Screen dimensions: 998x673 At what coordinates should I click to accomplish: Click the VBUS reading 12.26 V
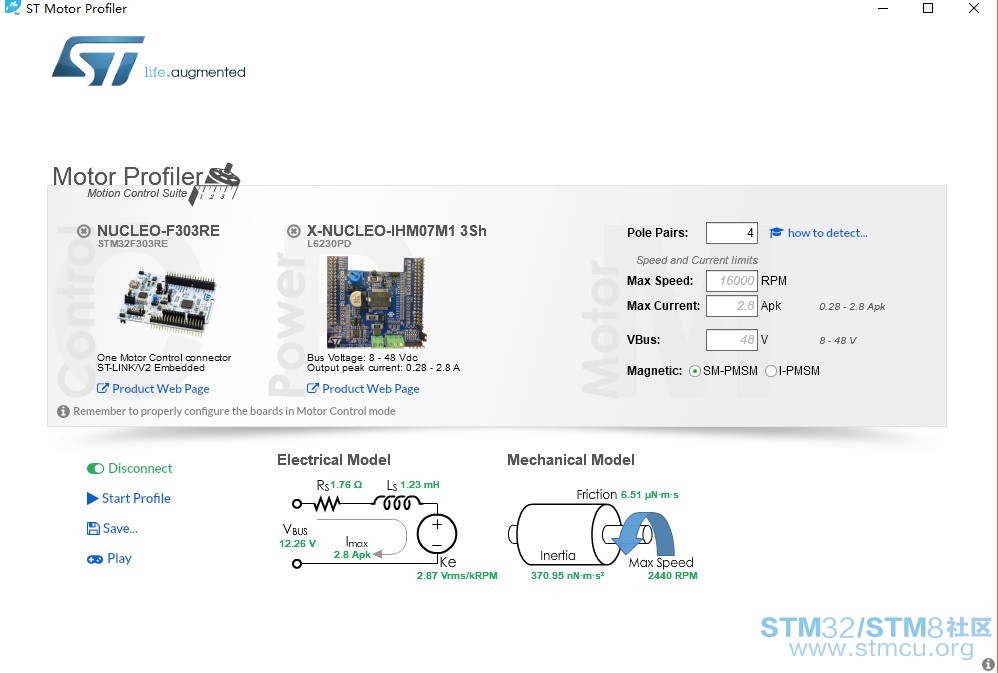coord(297,544)
